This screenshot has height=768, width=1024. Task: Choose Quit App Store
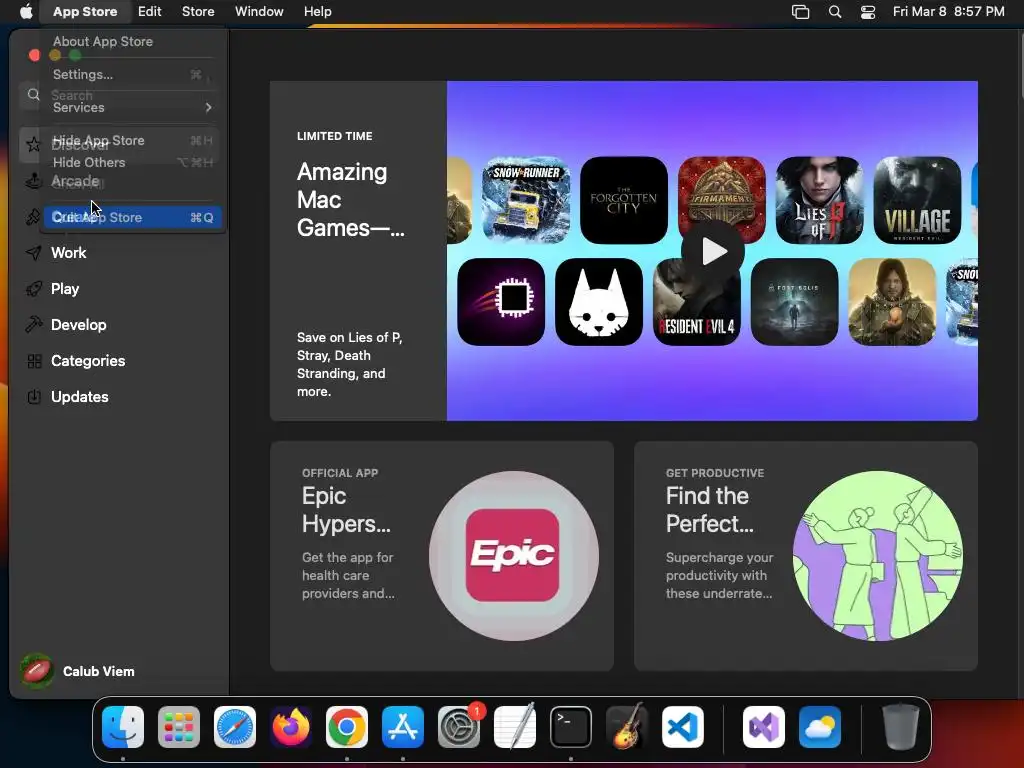click(x=133, y=217)
